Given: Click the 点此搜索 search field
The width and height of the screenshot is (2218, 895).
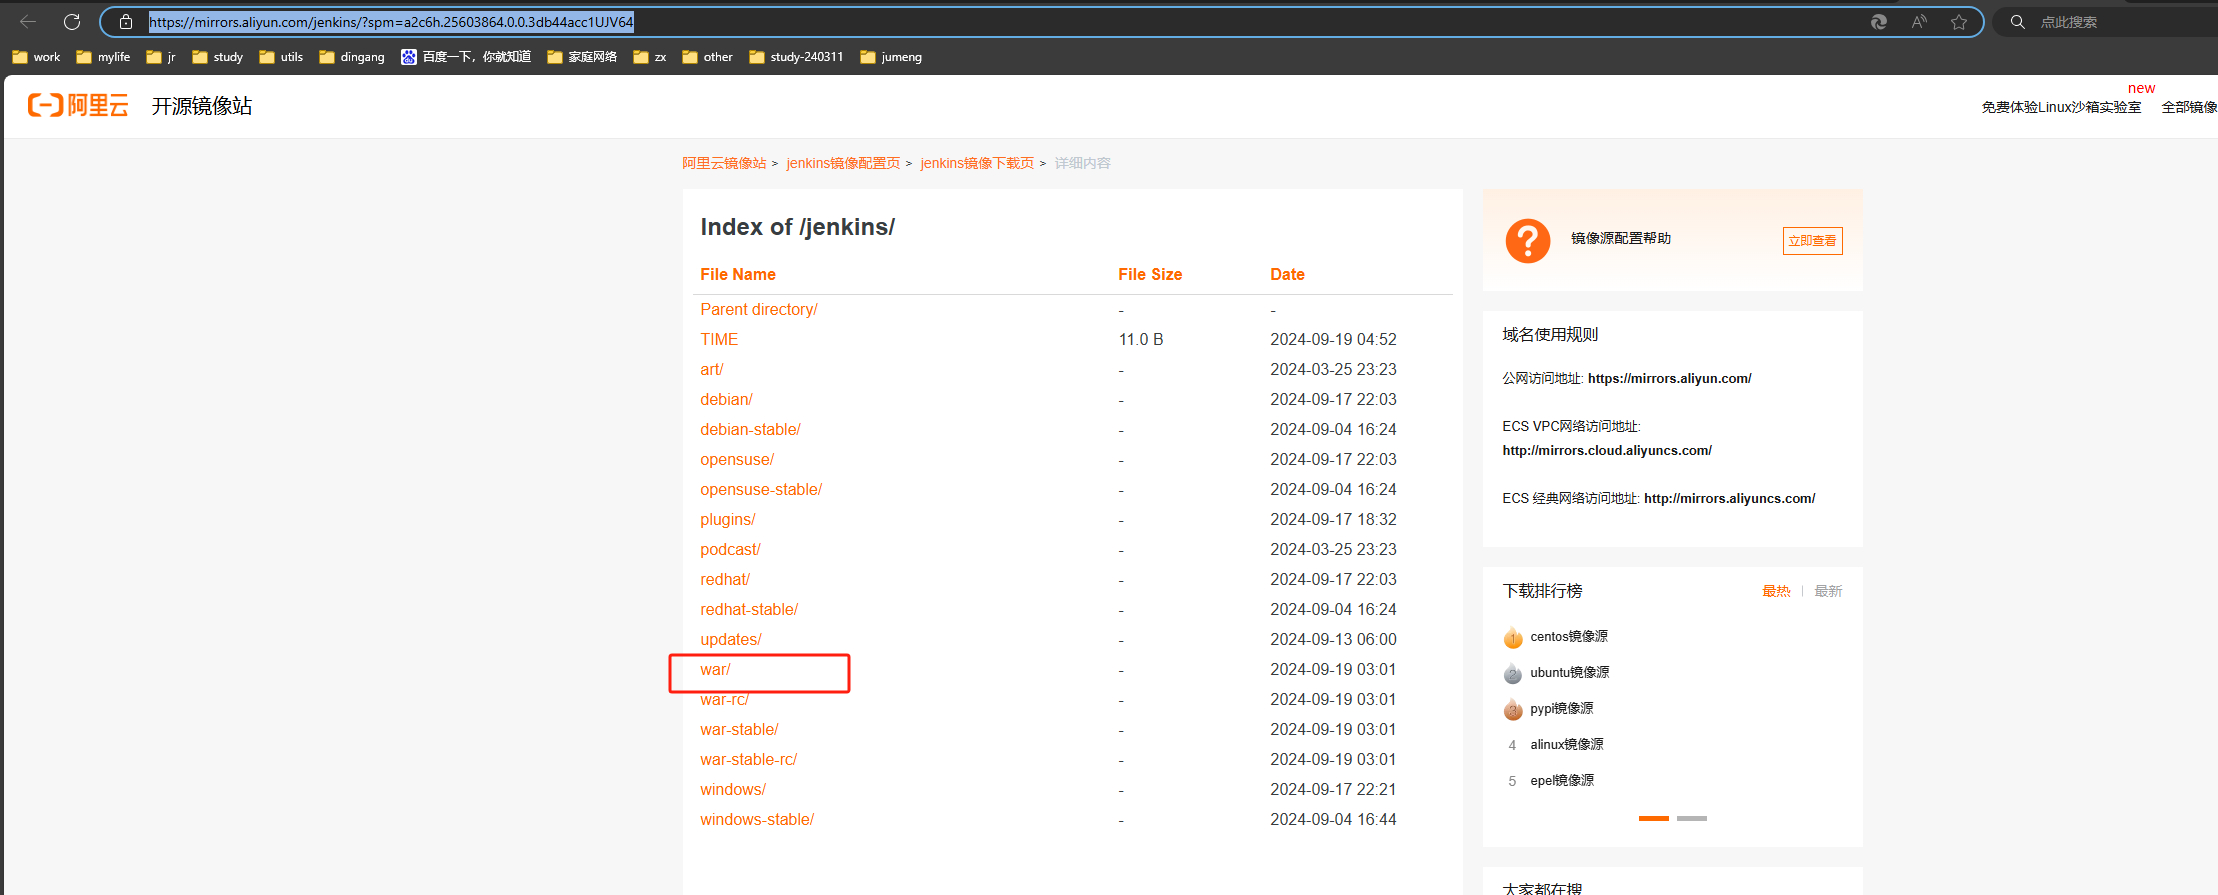Looking at the screenshot, I should pos(2100,22).
